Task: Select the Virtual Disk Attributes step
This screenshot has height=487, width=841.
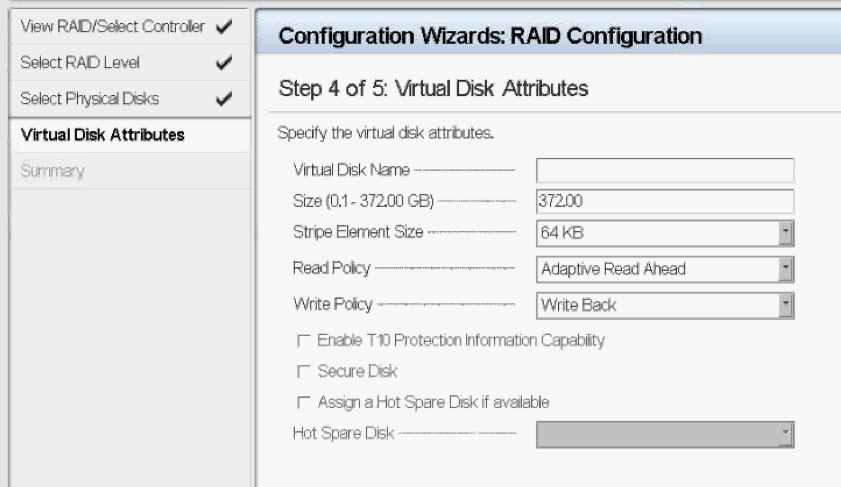Action: coord(102,135)
